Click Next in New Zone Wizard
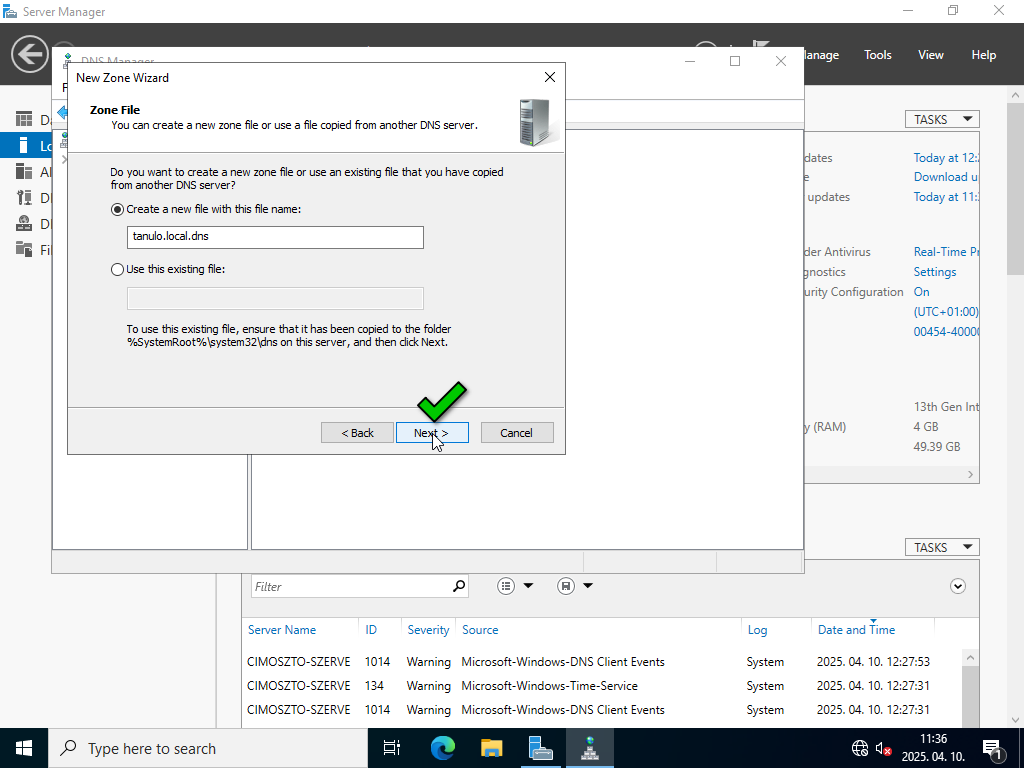This screenshot has height=768, width=1024. point(432,433)
